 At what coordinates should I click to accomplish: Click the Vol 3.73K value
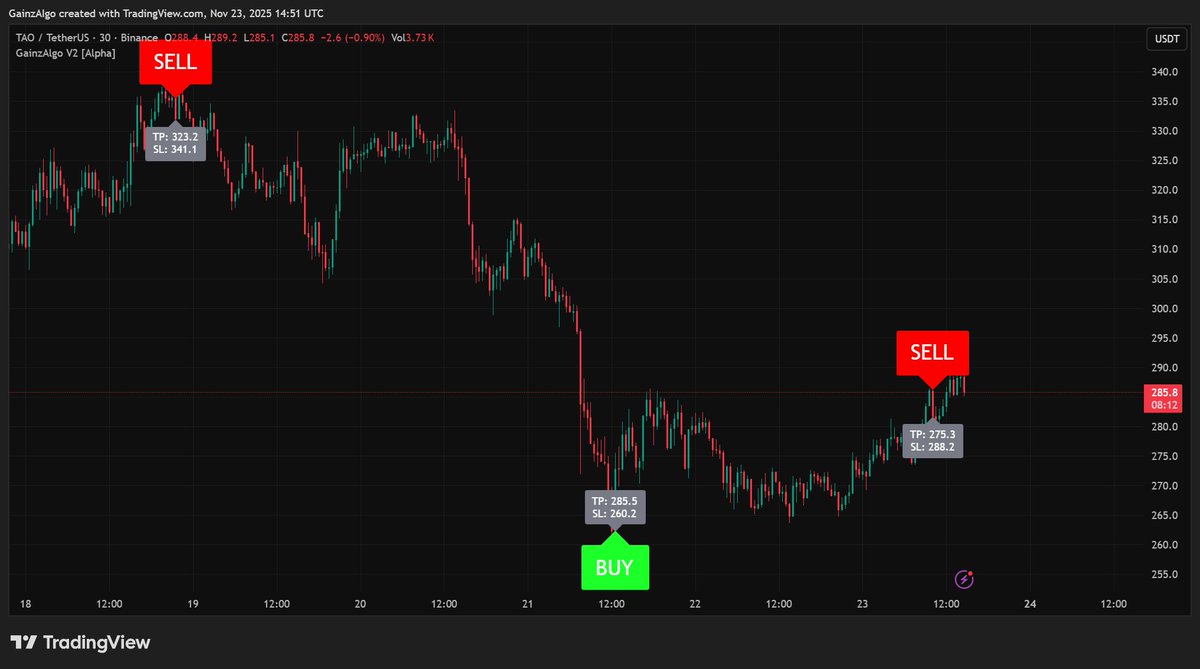413,38
